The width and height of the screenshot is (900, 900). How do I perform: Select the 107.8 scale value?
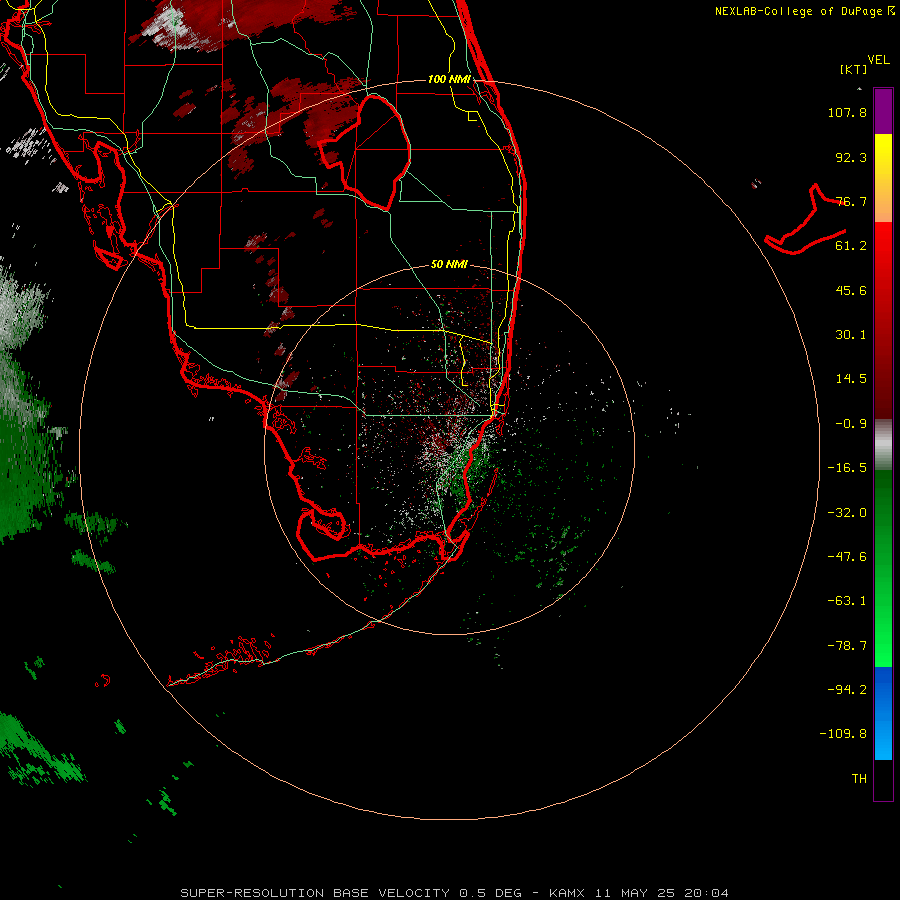point(847,112)
